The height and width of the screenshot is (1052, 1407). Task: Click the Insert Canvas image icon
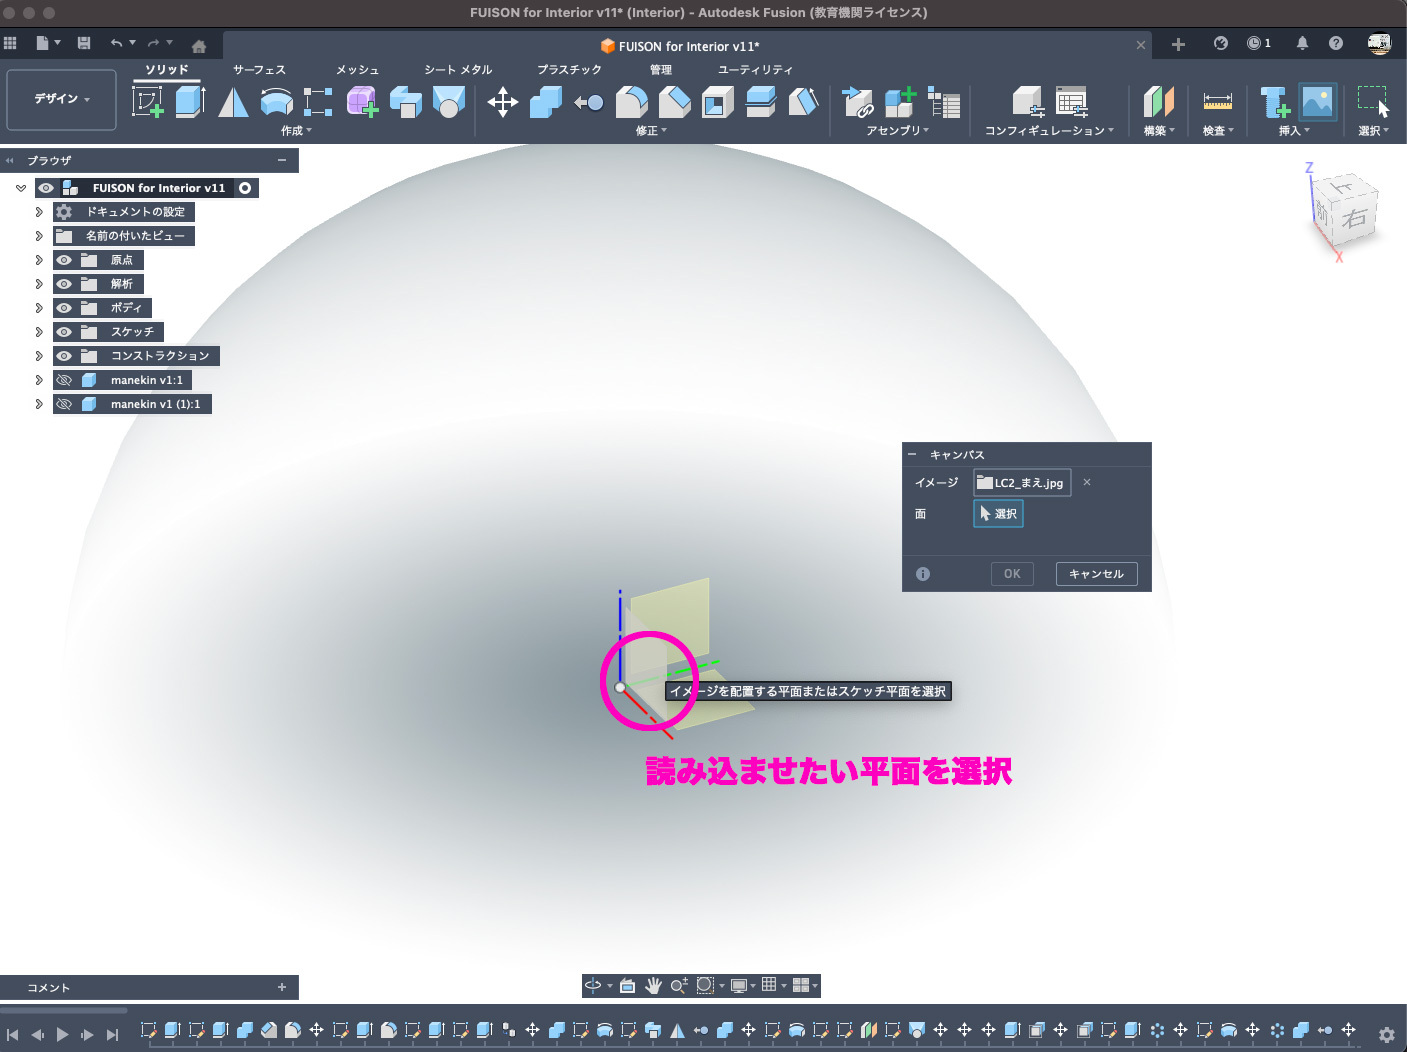coord(1317,102)
